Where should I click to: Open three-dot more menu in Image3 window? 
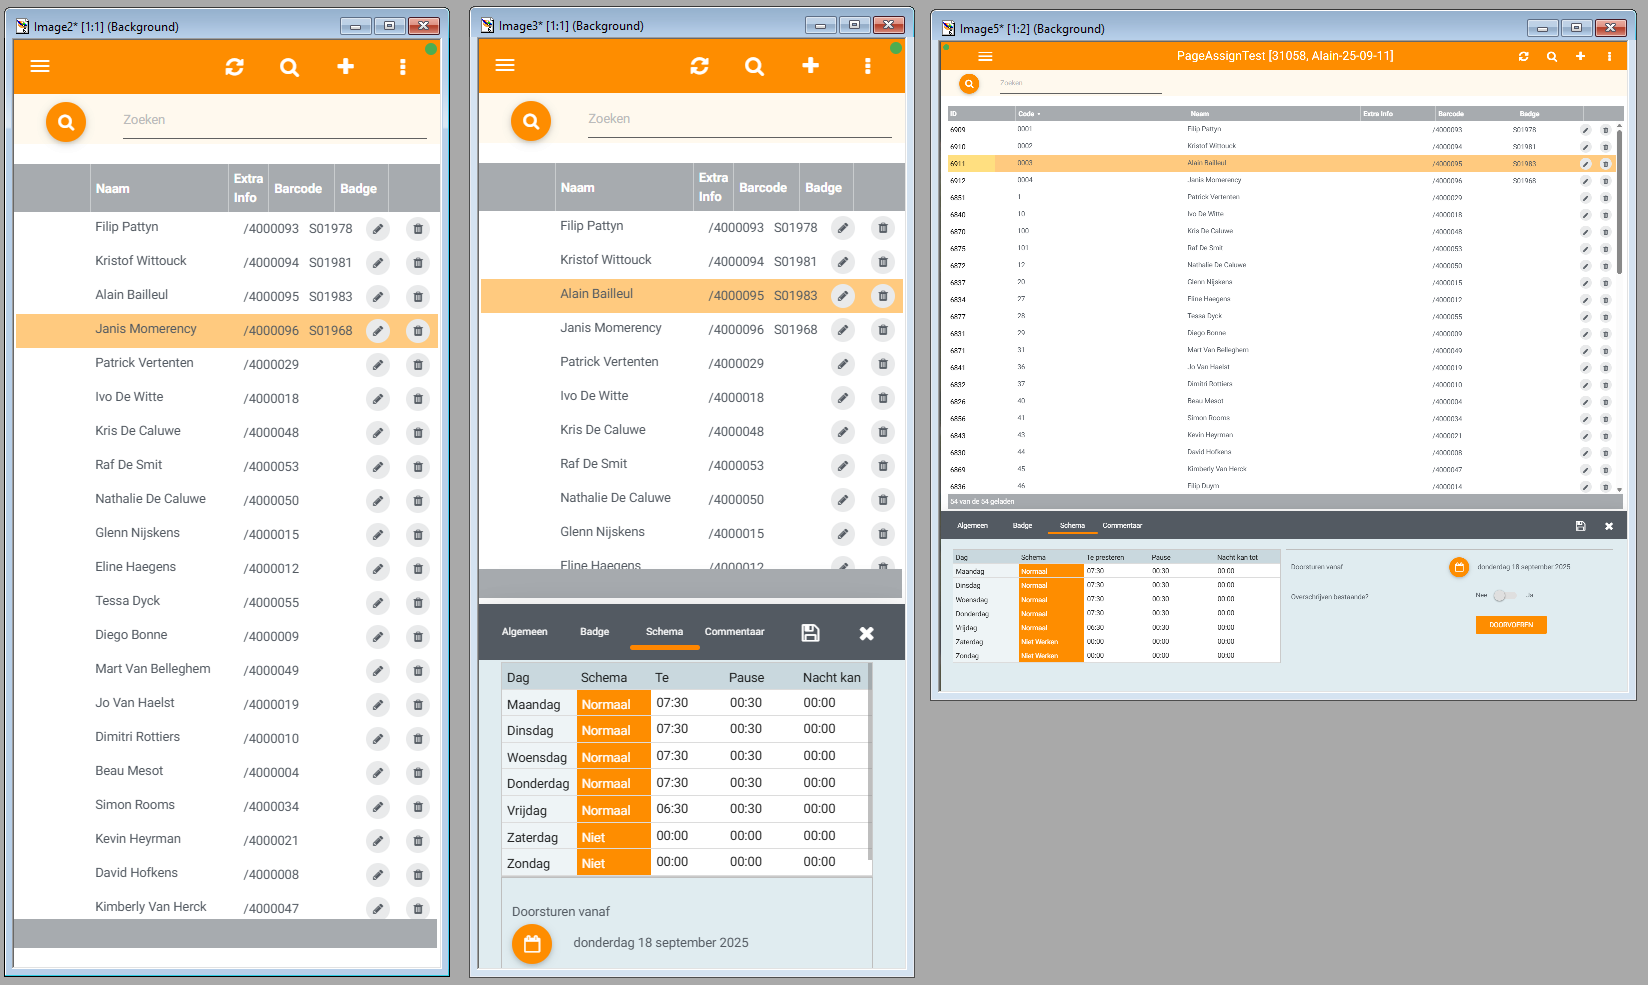pyautogui.click(x=868, y=66)
